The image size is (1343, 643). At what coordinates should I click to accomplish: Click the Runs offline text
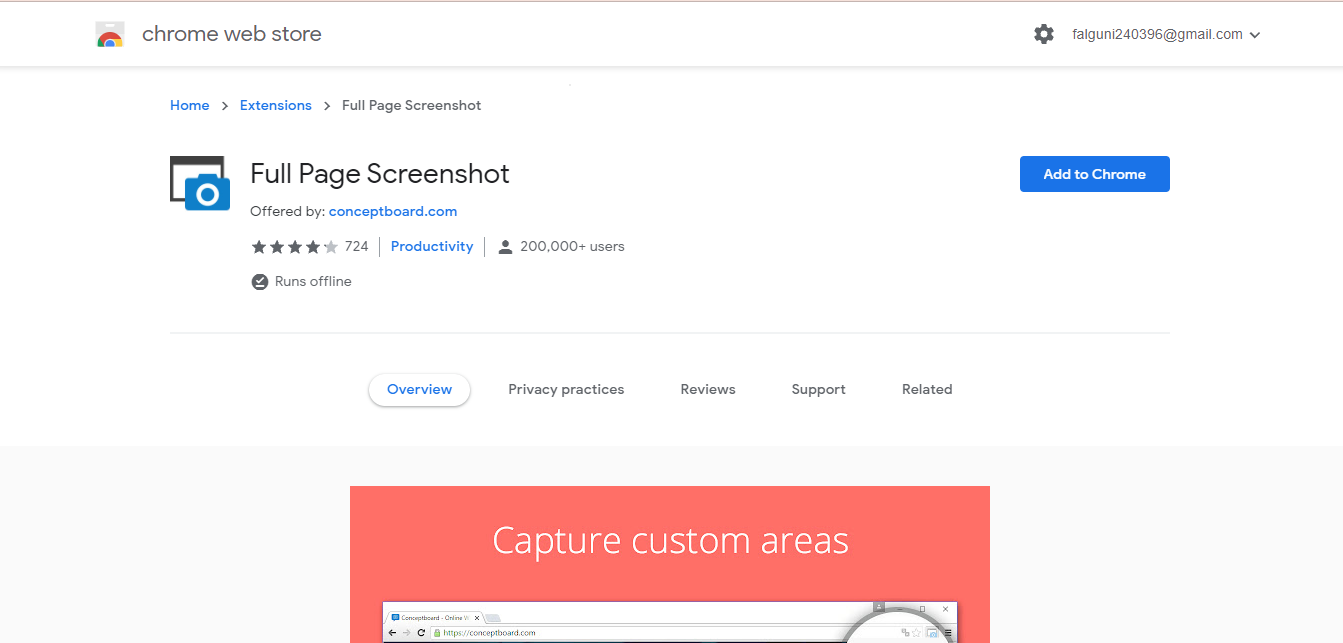[x=313, y=282]
